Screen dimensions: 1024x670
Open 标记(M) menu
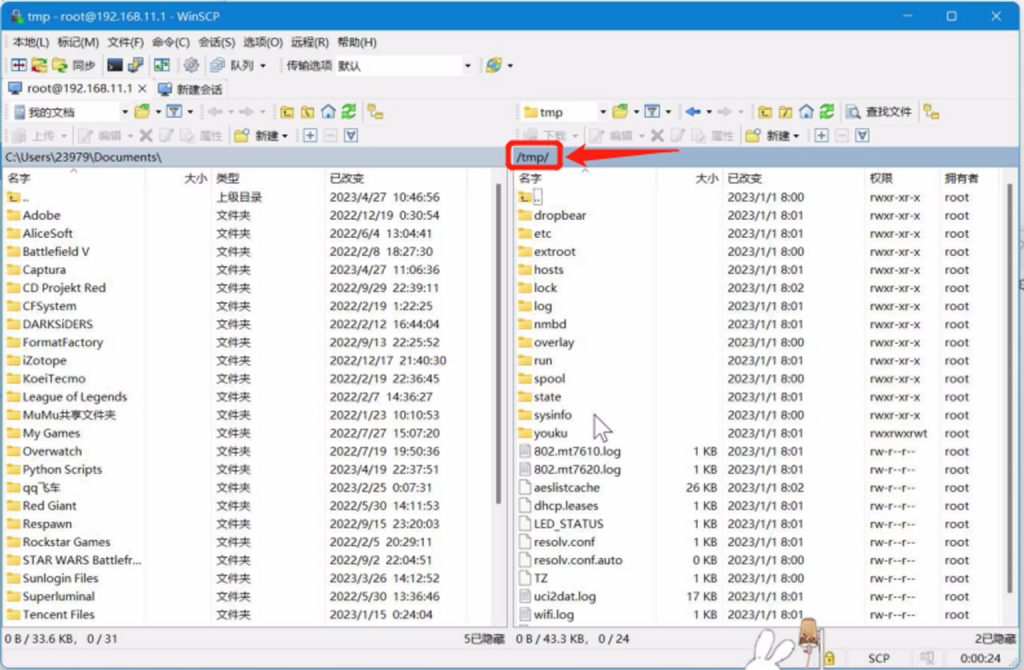(78, 42)
